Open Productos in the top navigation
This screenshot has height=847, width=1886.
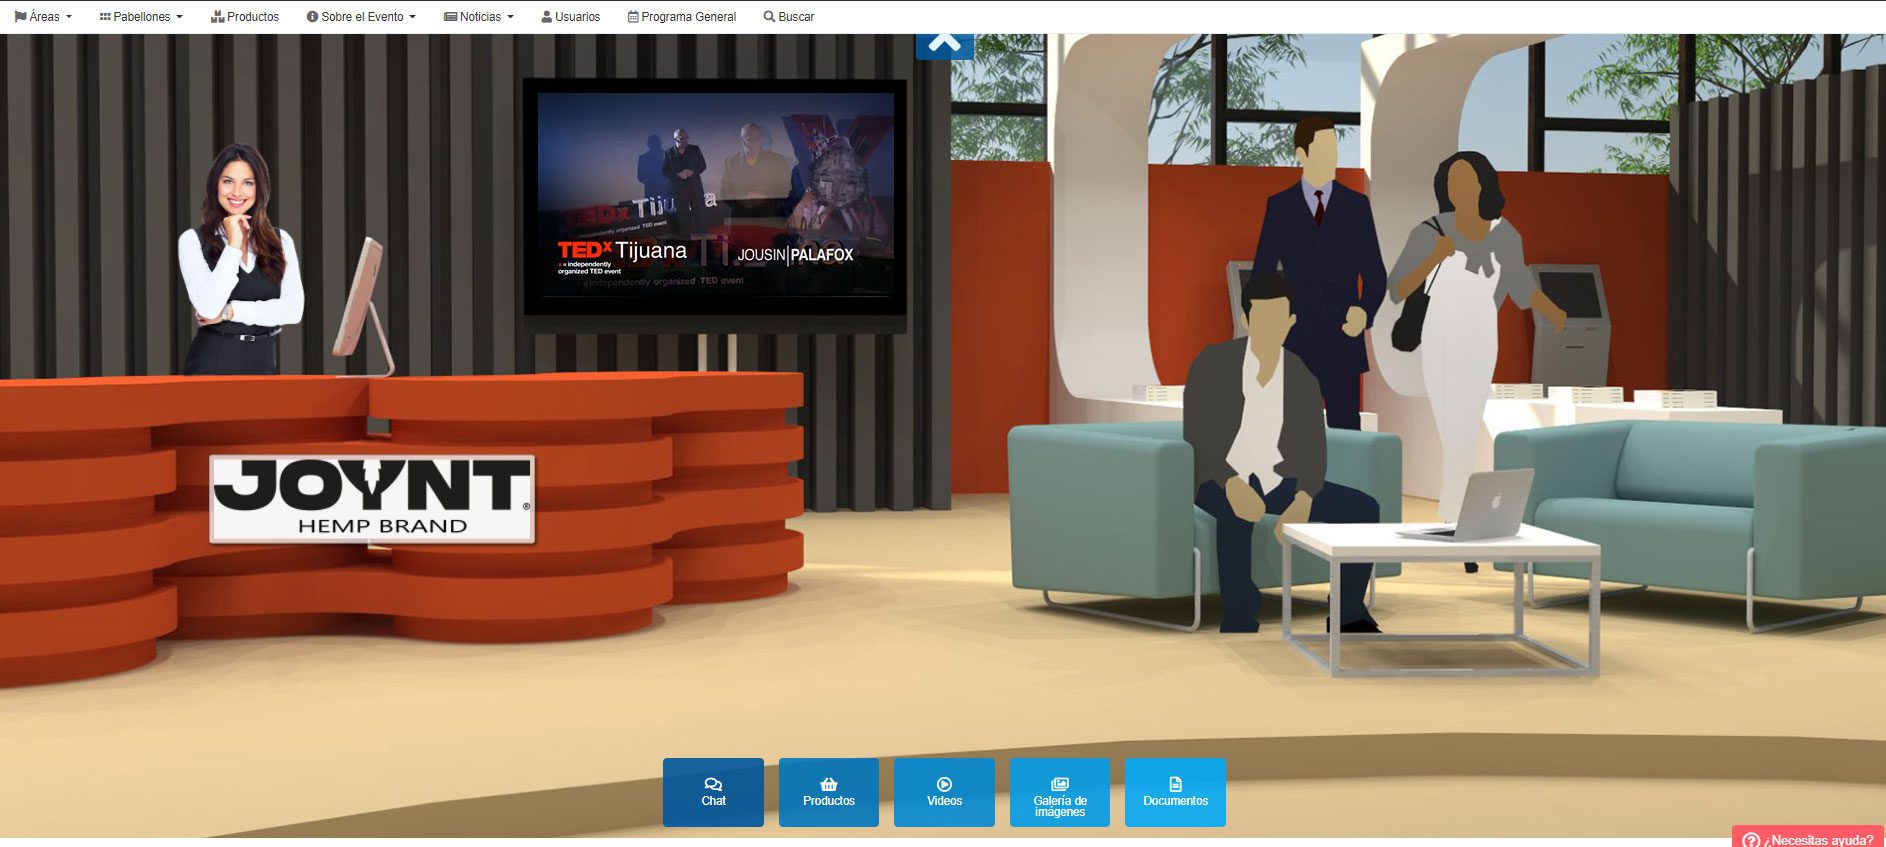coord(245,17)
